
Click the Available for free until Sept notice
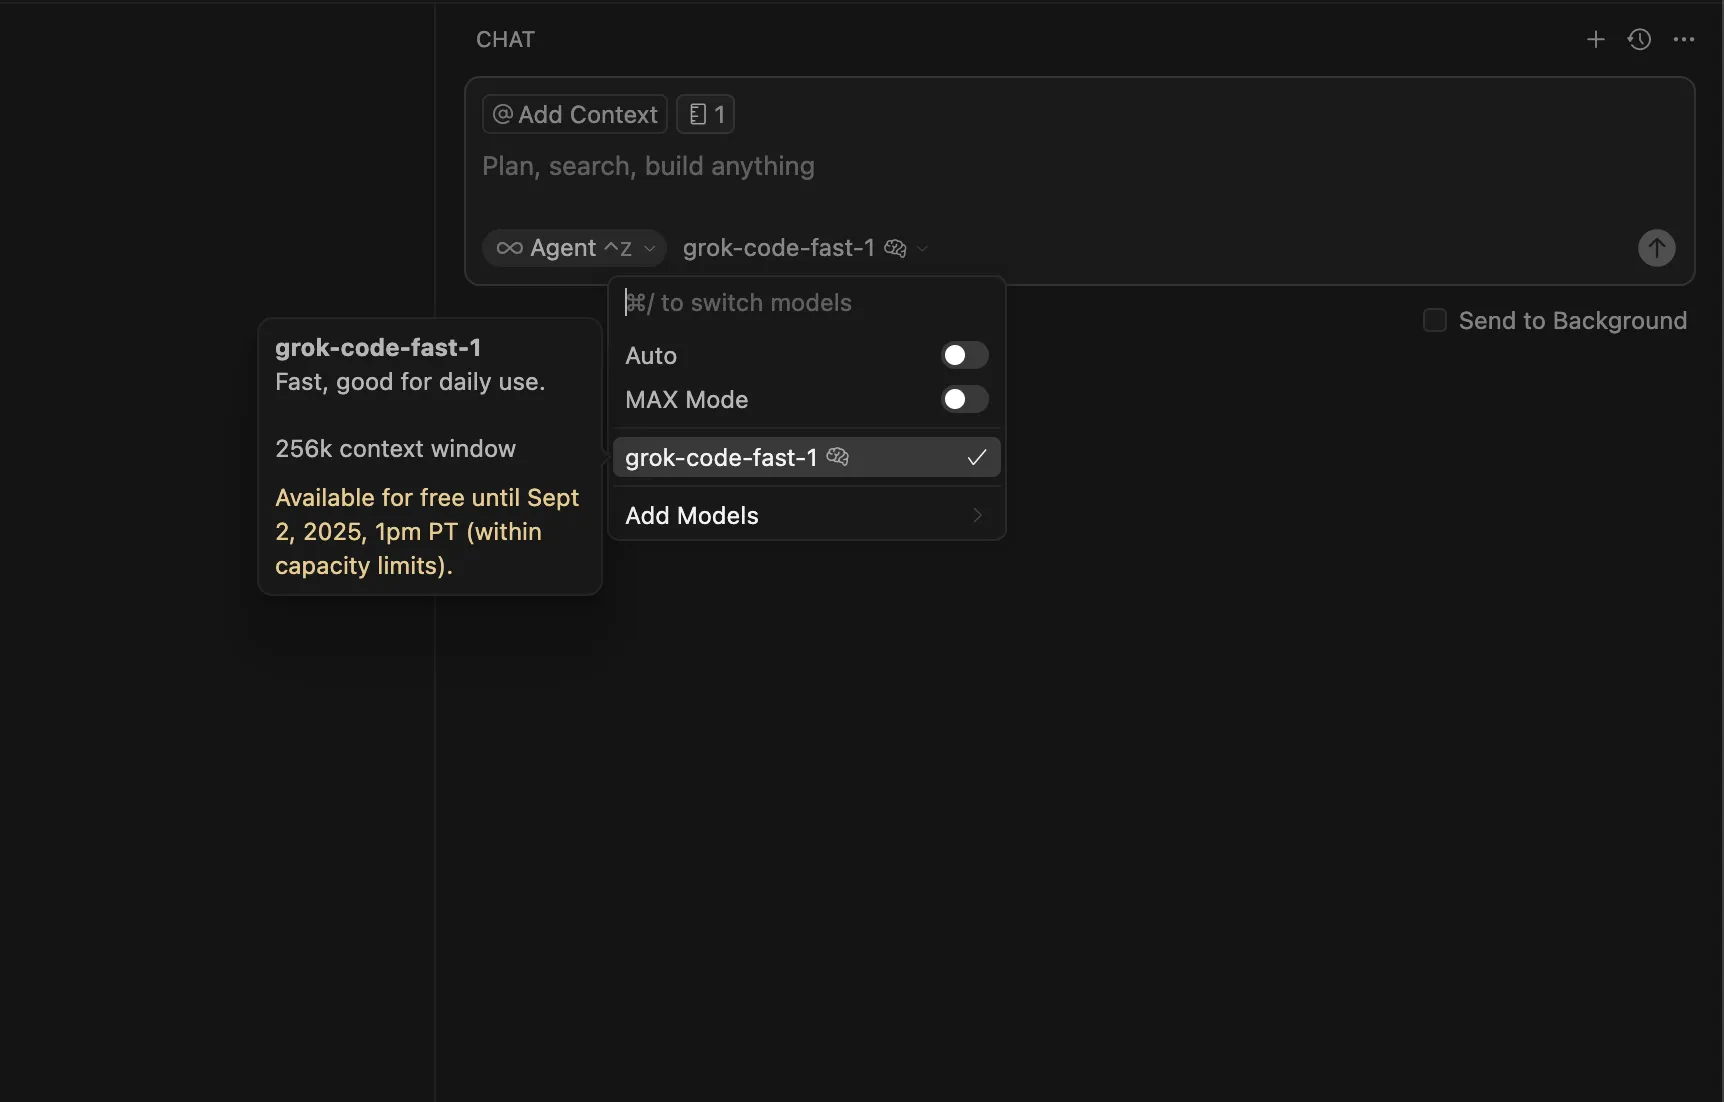(x=427, y=531)
